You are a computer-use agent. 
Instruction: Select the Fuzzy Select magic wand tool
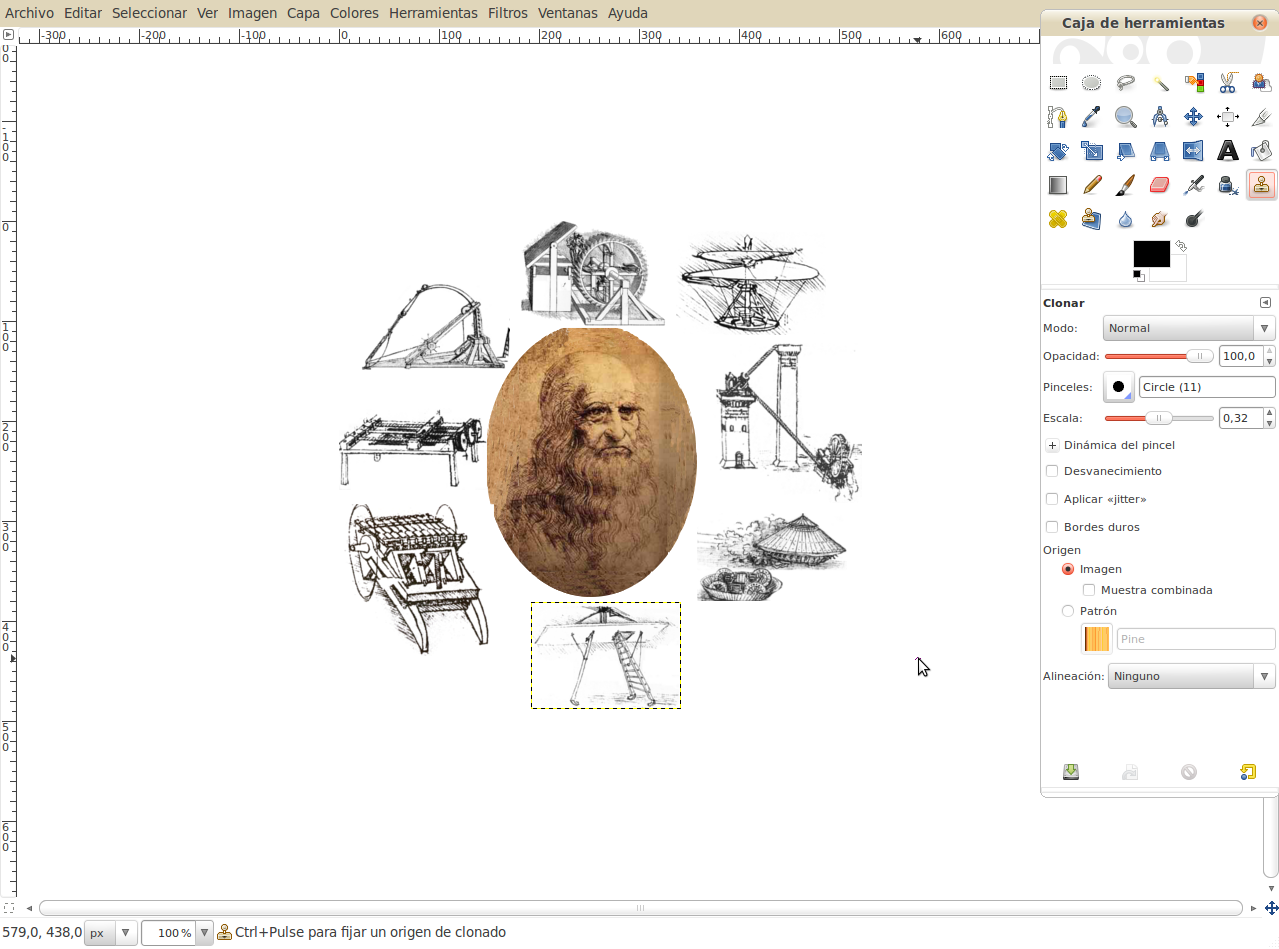1160,82
